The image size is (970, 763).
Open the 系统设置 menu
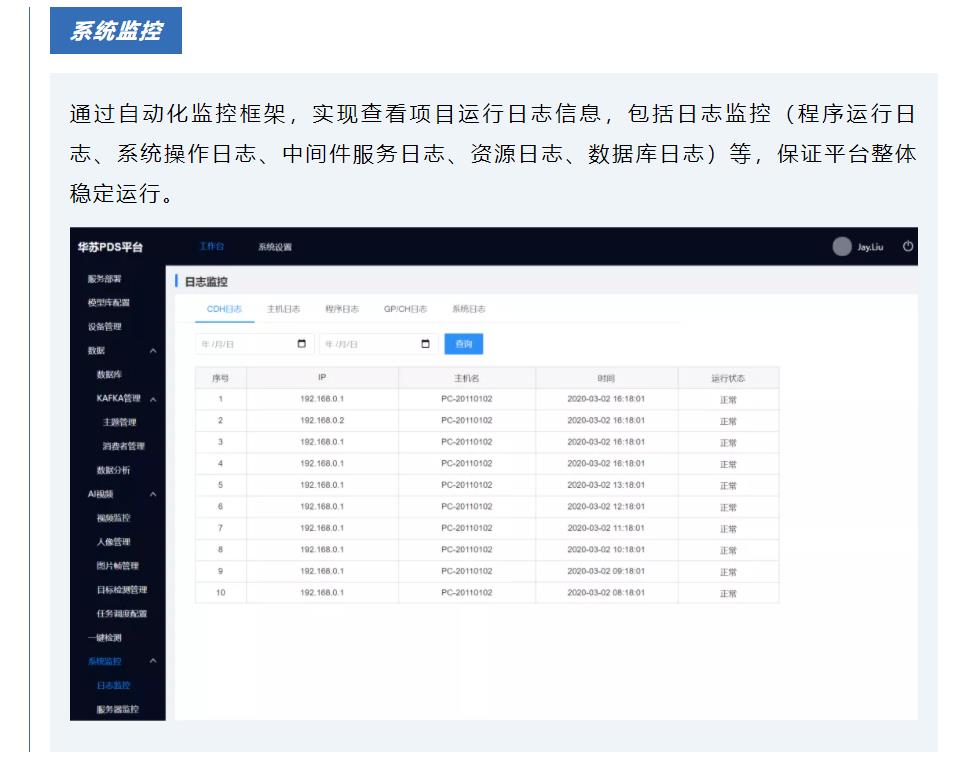click(x=276, y=246)
